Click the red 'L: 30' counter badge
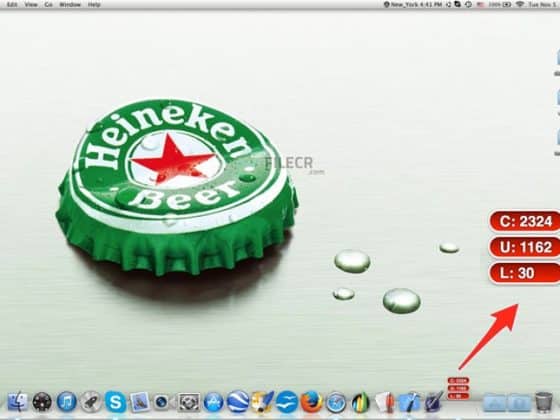This screenshot has height=420, width=560. click(525, 273)
